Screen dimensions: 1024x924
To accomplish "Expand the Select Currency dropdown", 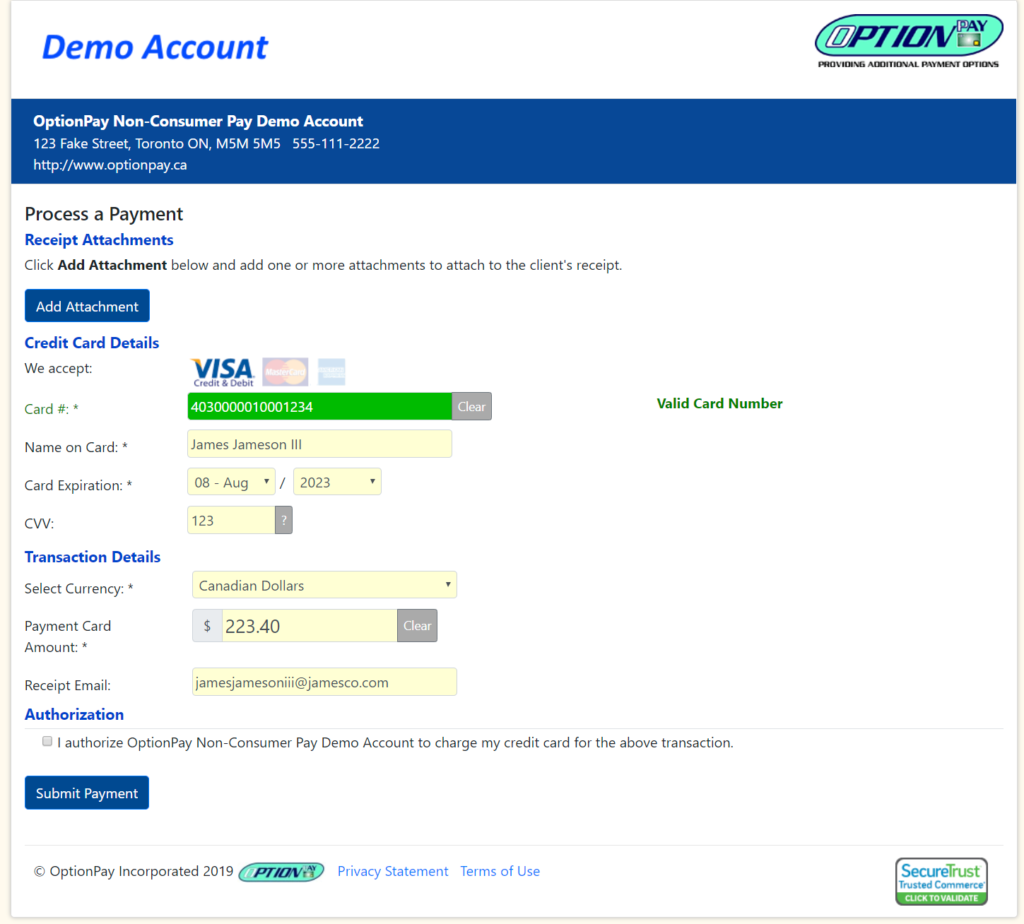I will (324, 585).
